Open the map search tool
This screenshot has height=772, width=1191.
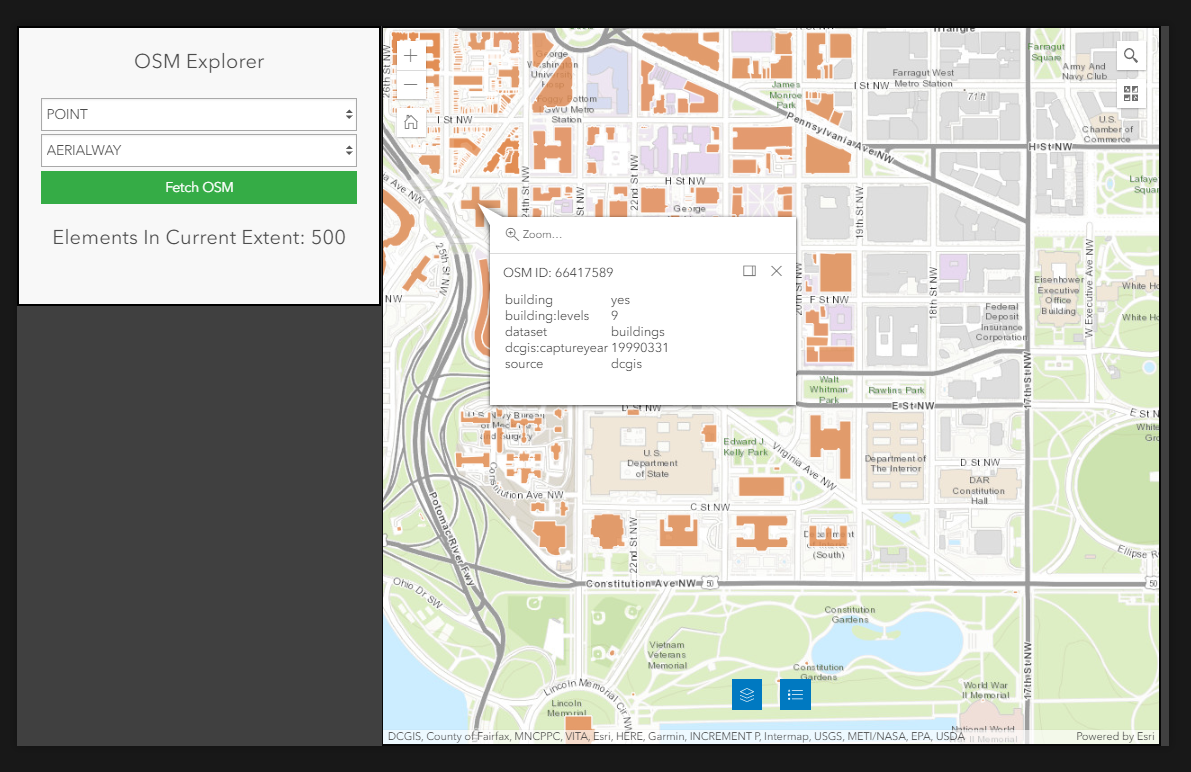(1130, 55)
